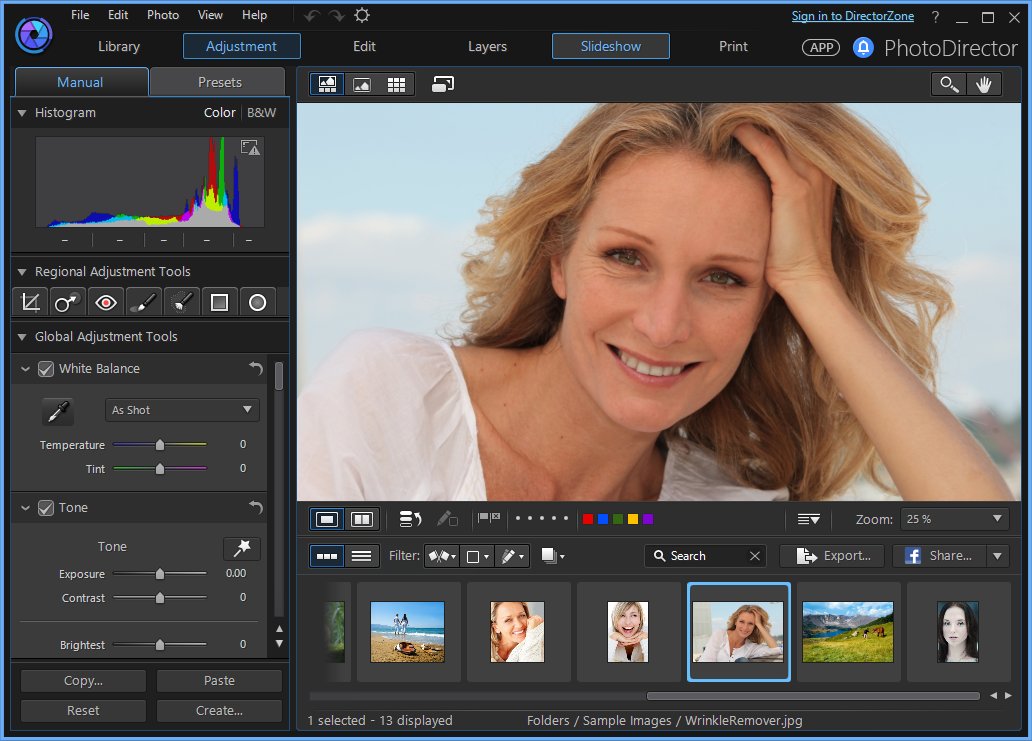Screen dimensions: 1032x741
Task: Enable single photo view mode
Action: (x=327, y=520)
